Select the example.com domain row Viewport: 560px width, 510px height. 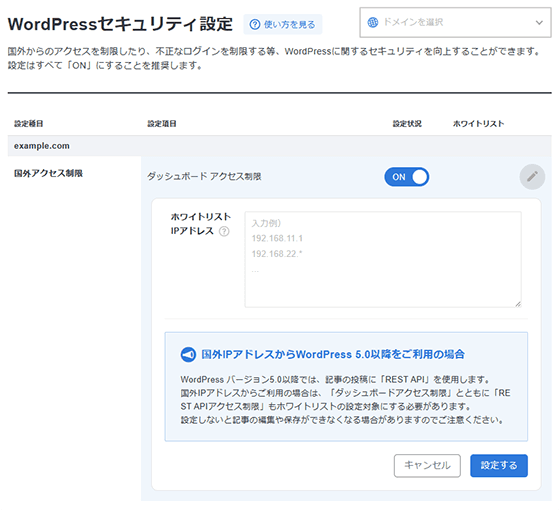coord(280,146)
